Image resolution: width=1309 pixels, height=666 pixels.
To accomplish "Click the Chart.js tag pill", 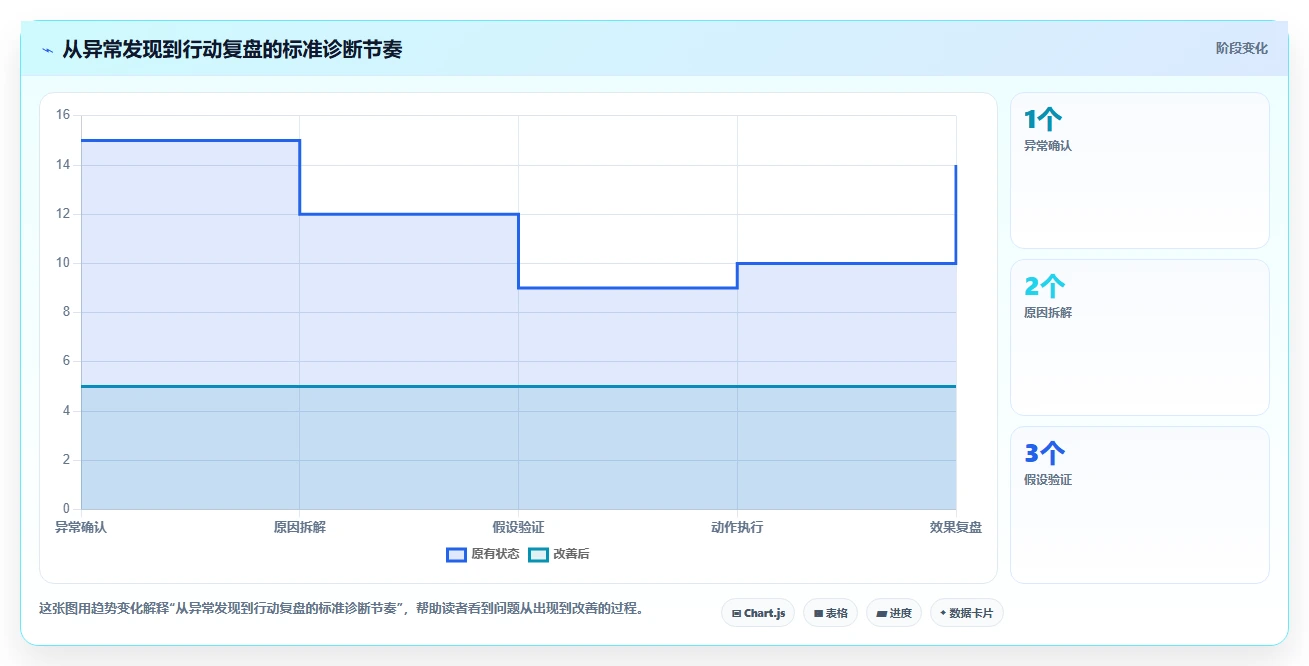I will click(758, 613).
